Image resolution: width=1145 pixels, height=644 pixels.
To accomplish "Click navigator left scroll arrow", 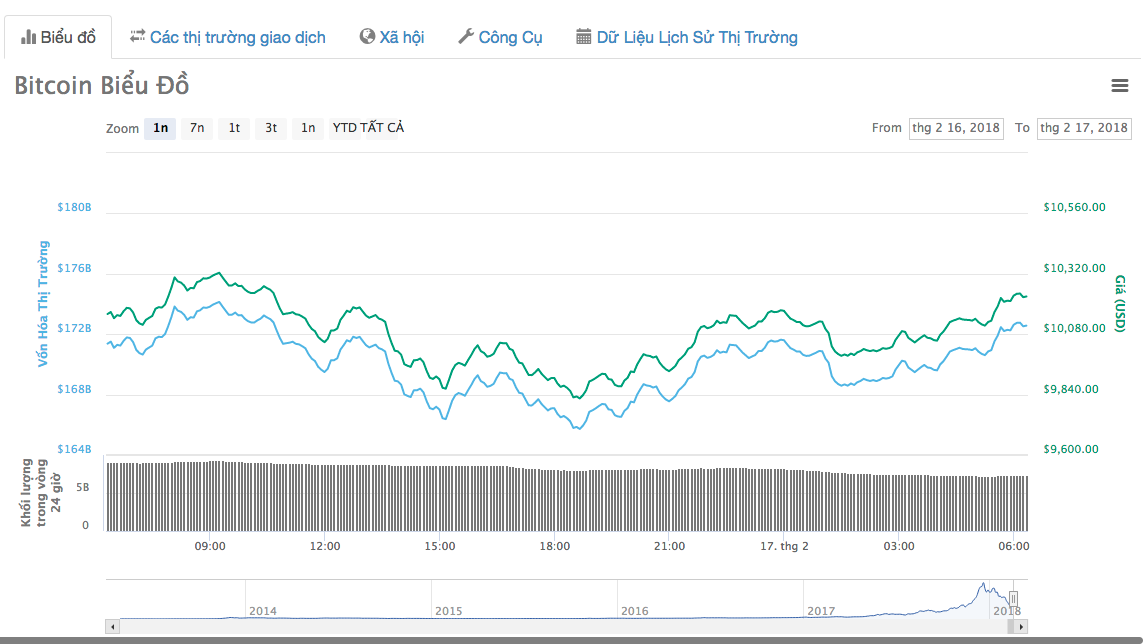I will click(x=112, y=626).
